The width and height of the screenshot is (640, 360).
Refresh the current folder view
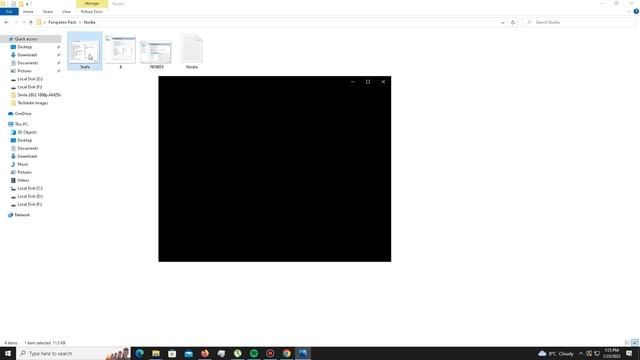coord(513,22)
